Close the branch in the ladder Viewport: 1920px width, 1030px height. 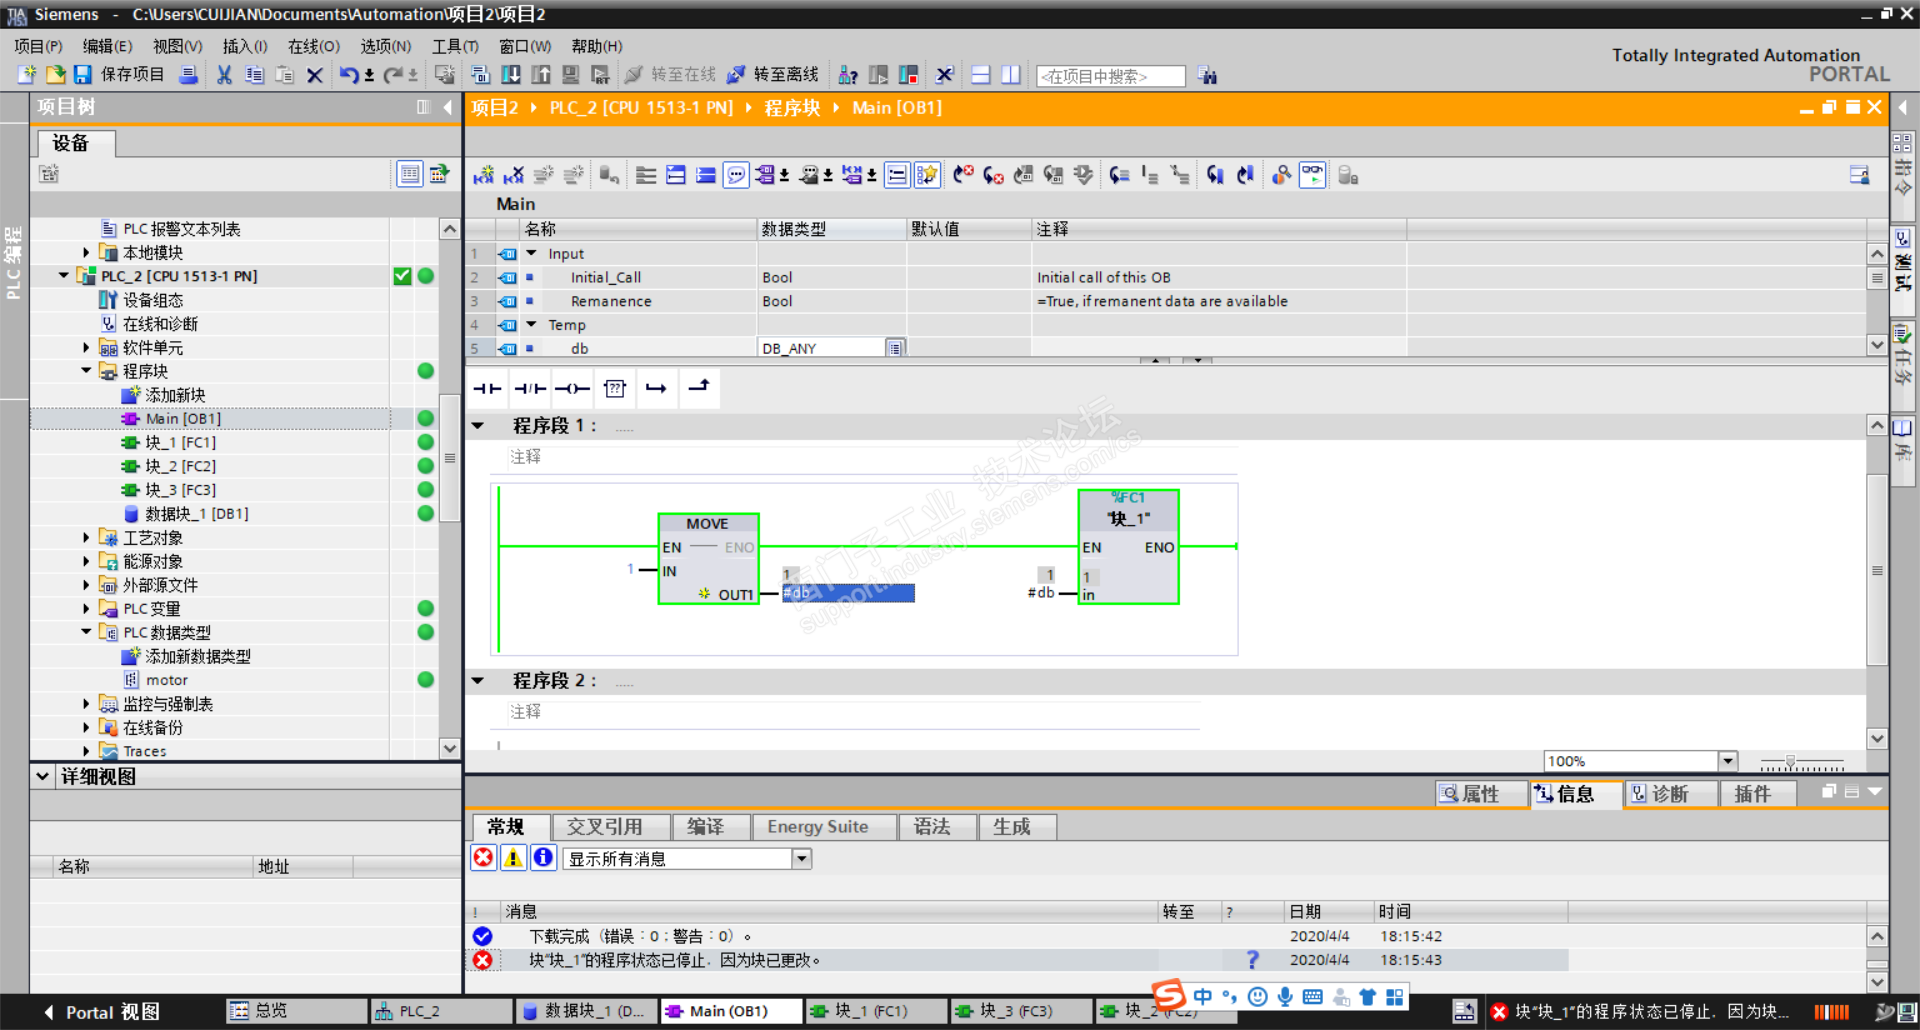pos(698,388)
